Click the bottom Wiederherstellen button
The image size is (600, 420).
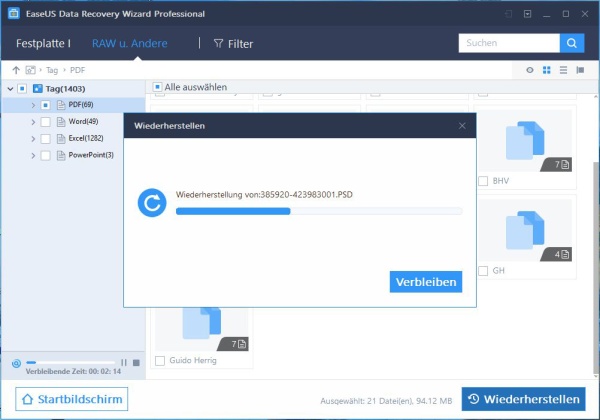click(523, 399)
